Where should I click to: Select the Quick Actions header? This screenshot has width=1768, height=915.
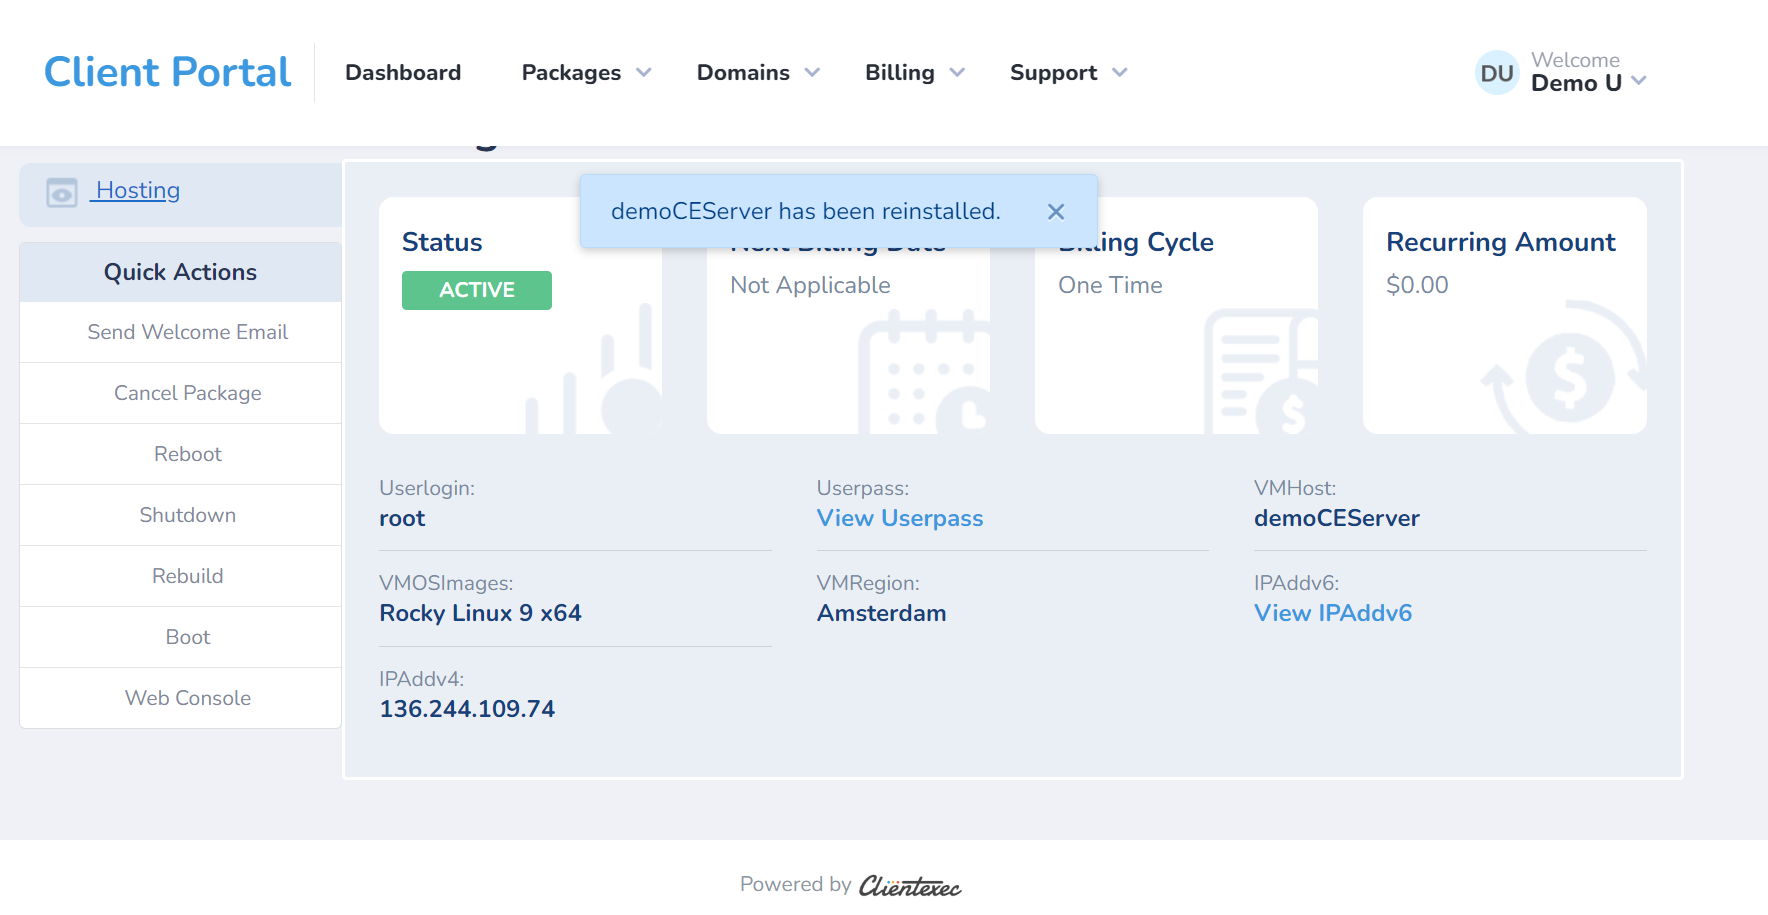pos(180,272)
